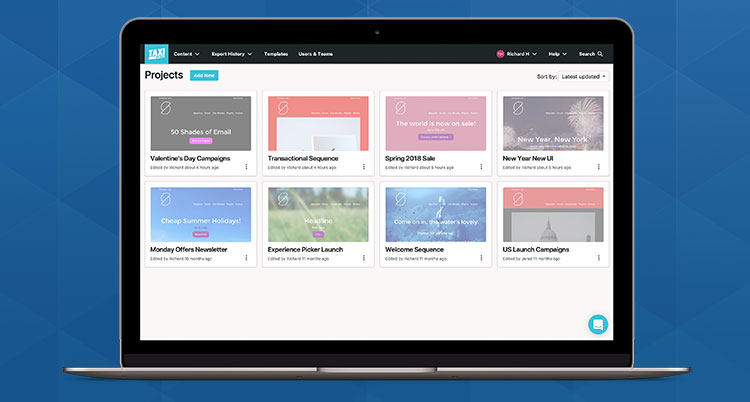
Task: Expand the Help dropdown menu
Action: [x=557, y=54]
